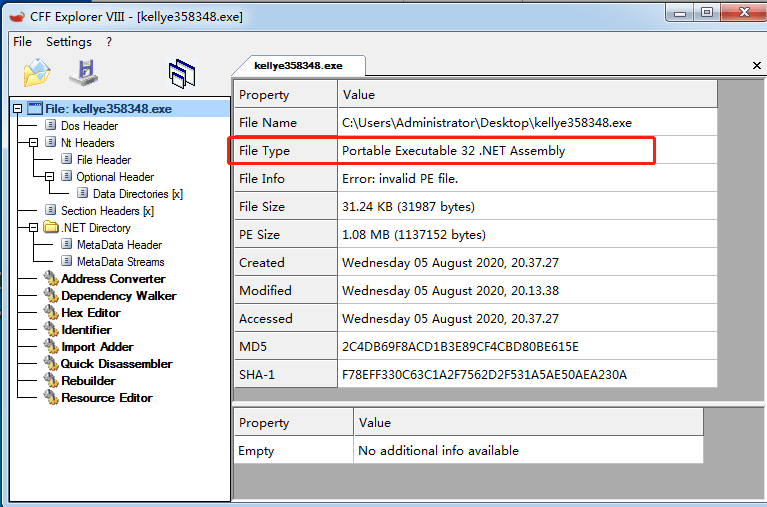This screenshot has height=507, width=767.
Task: Open Dos Header in the tree
Action: 89,126
